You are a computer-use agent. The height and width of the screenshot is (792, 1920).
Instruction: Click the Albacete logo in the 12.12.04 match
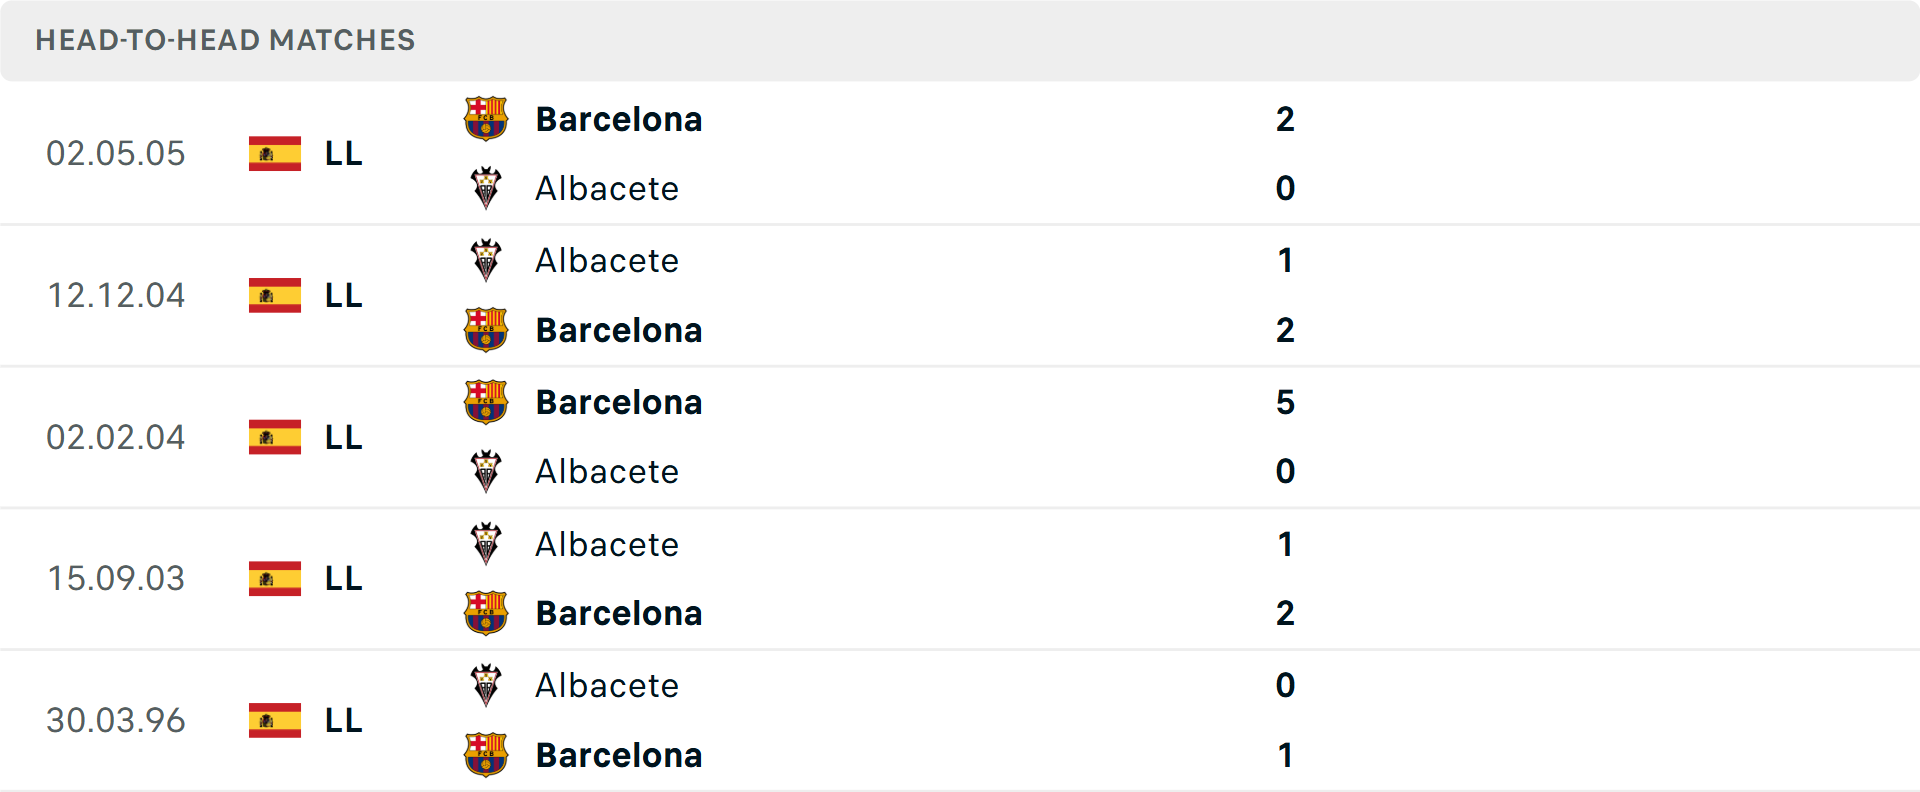click(x=486, y=258)
